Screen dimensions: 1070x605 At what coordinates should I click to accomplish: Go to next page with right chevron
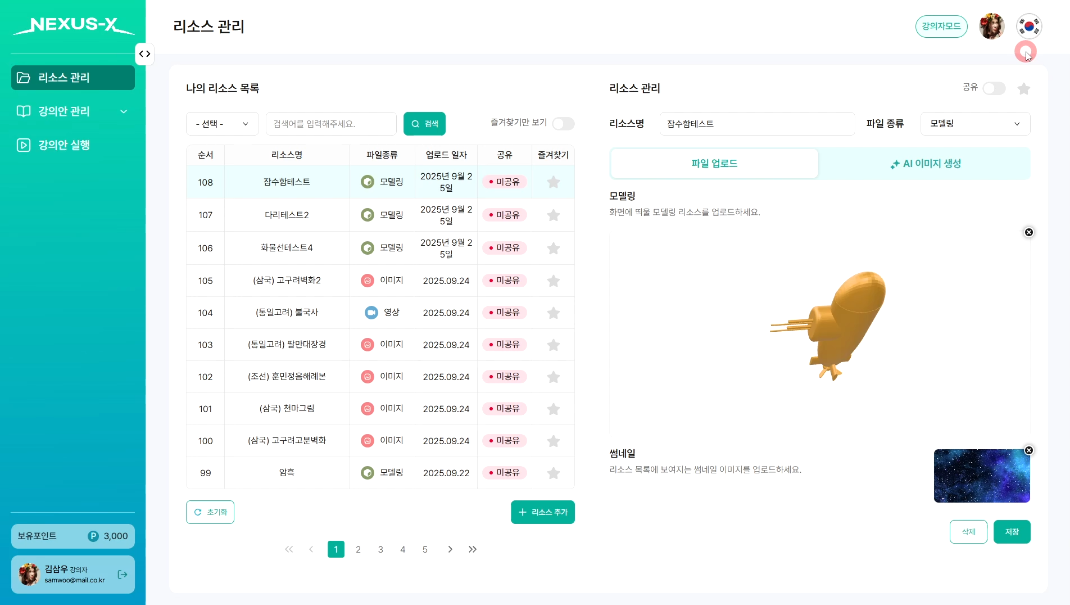coord(450,550)
